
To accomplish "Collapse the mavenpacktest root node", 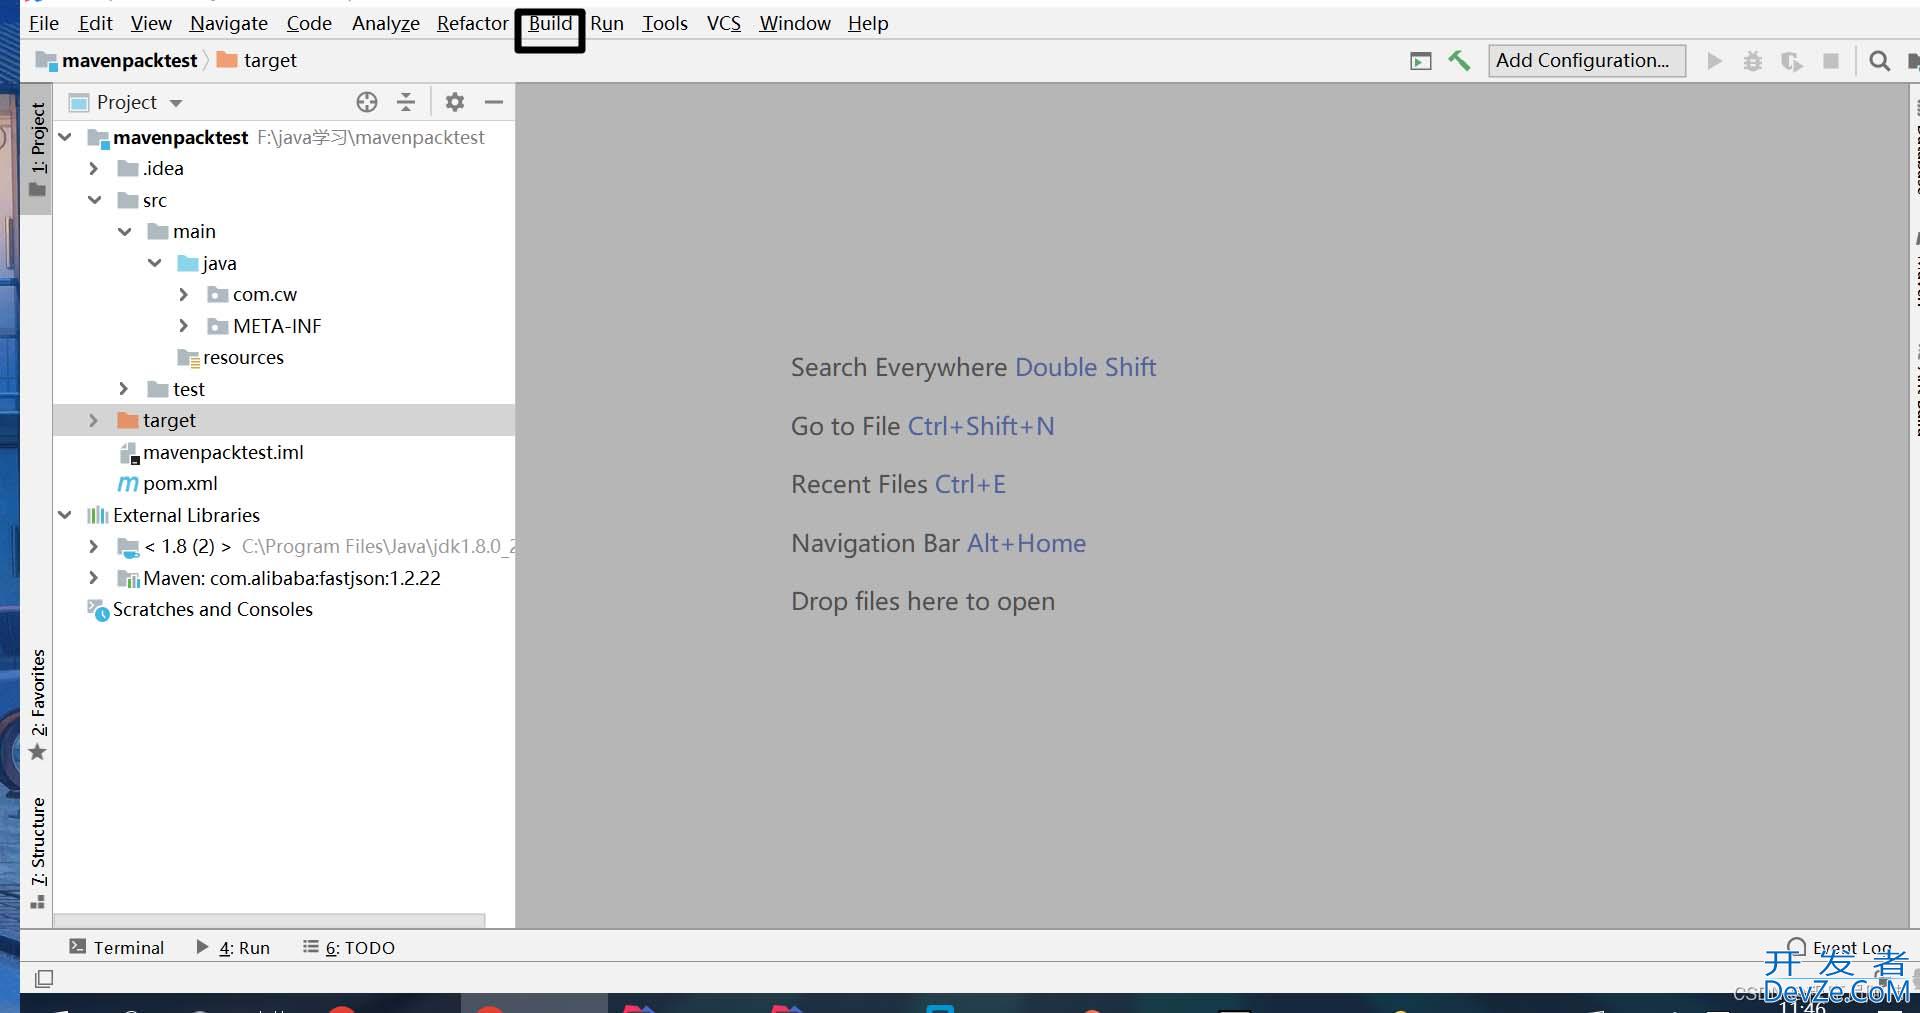I will (65, 137).
